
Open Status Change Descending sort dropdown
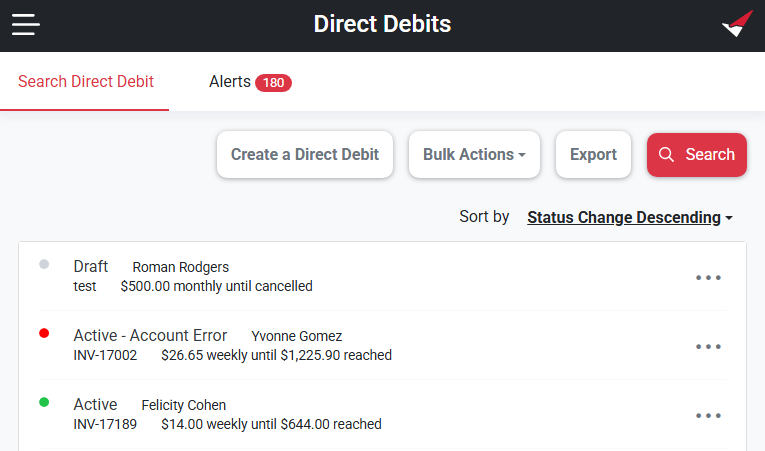pyautogui.click(x=630, y=217)
